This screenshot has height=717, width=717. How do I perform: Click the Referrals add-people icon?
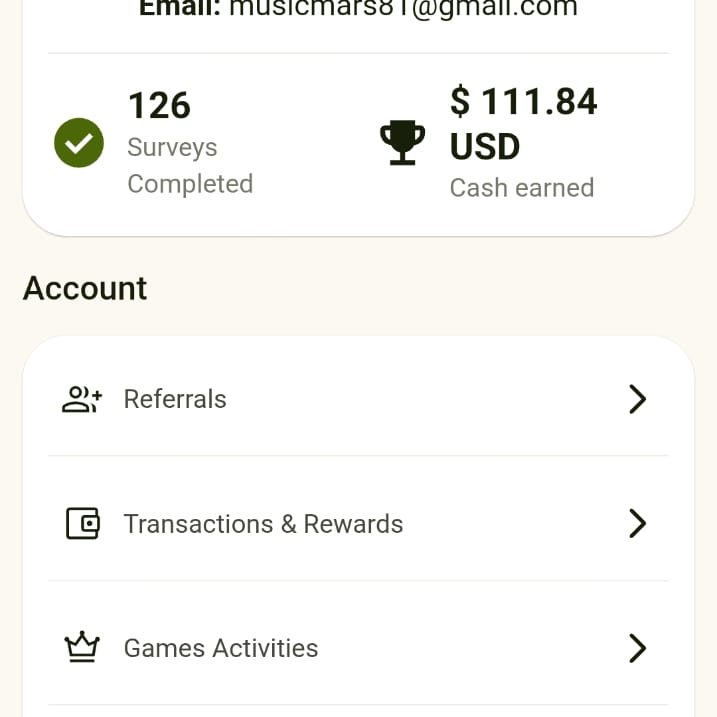click(82, 399)
